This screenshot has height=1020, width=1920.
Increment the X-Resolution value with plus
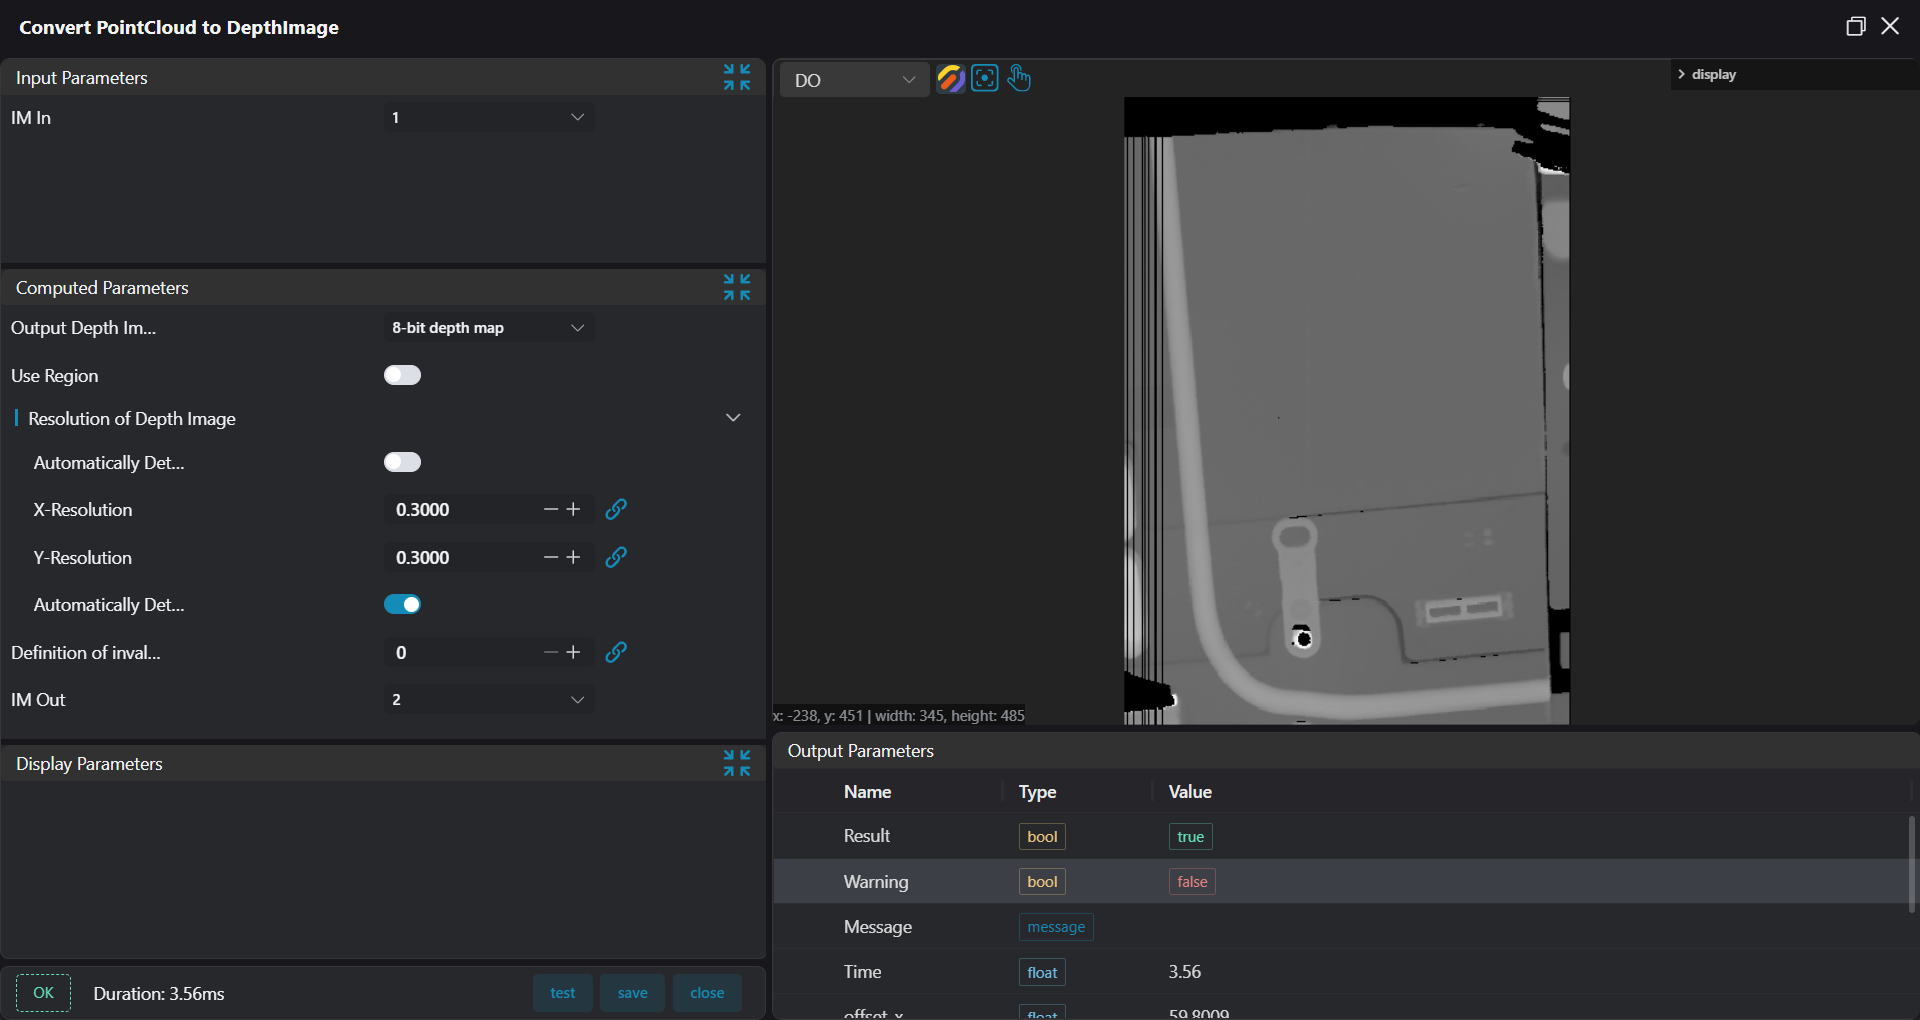click(x=573, y=509)
